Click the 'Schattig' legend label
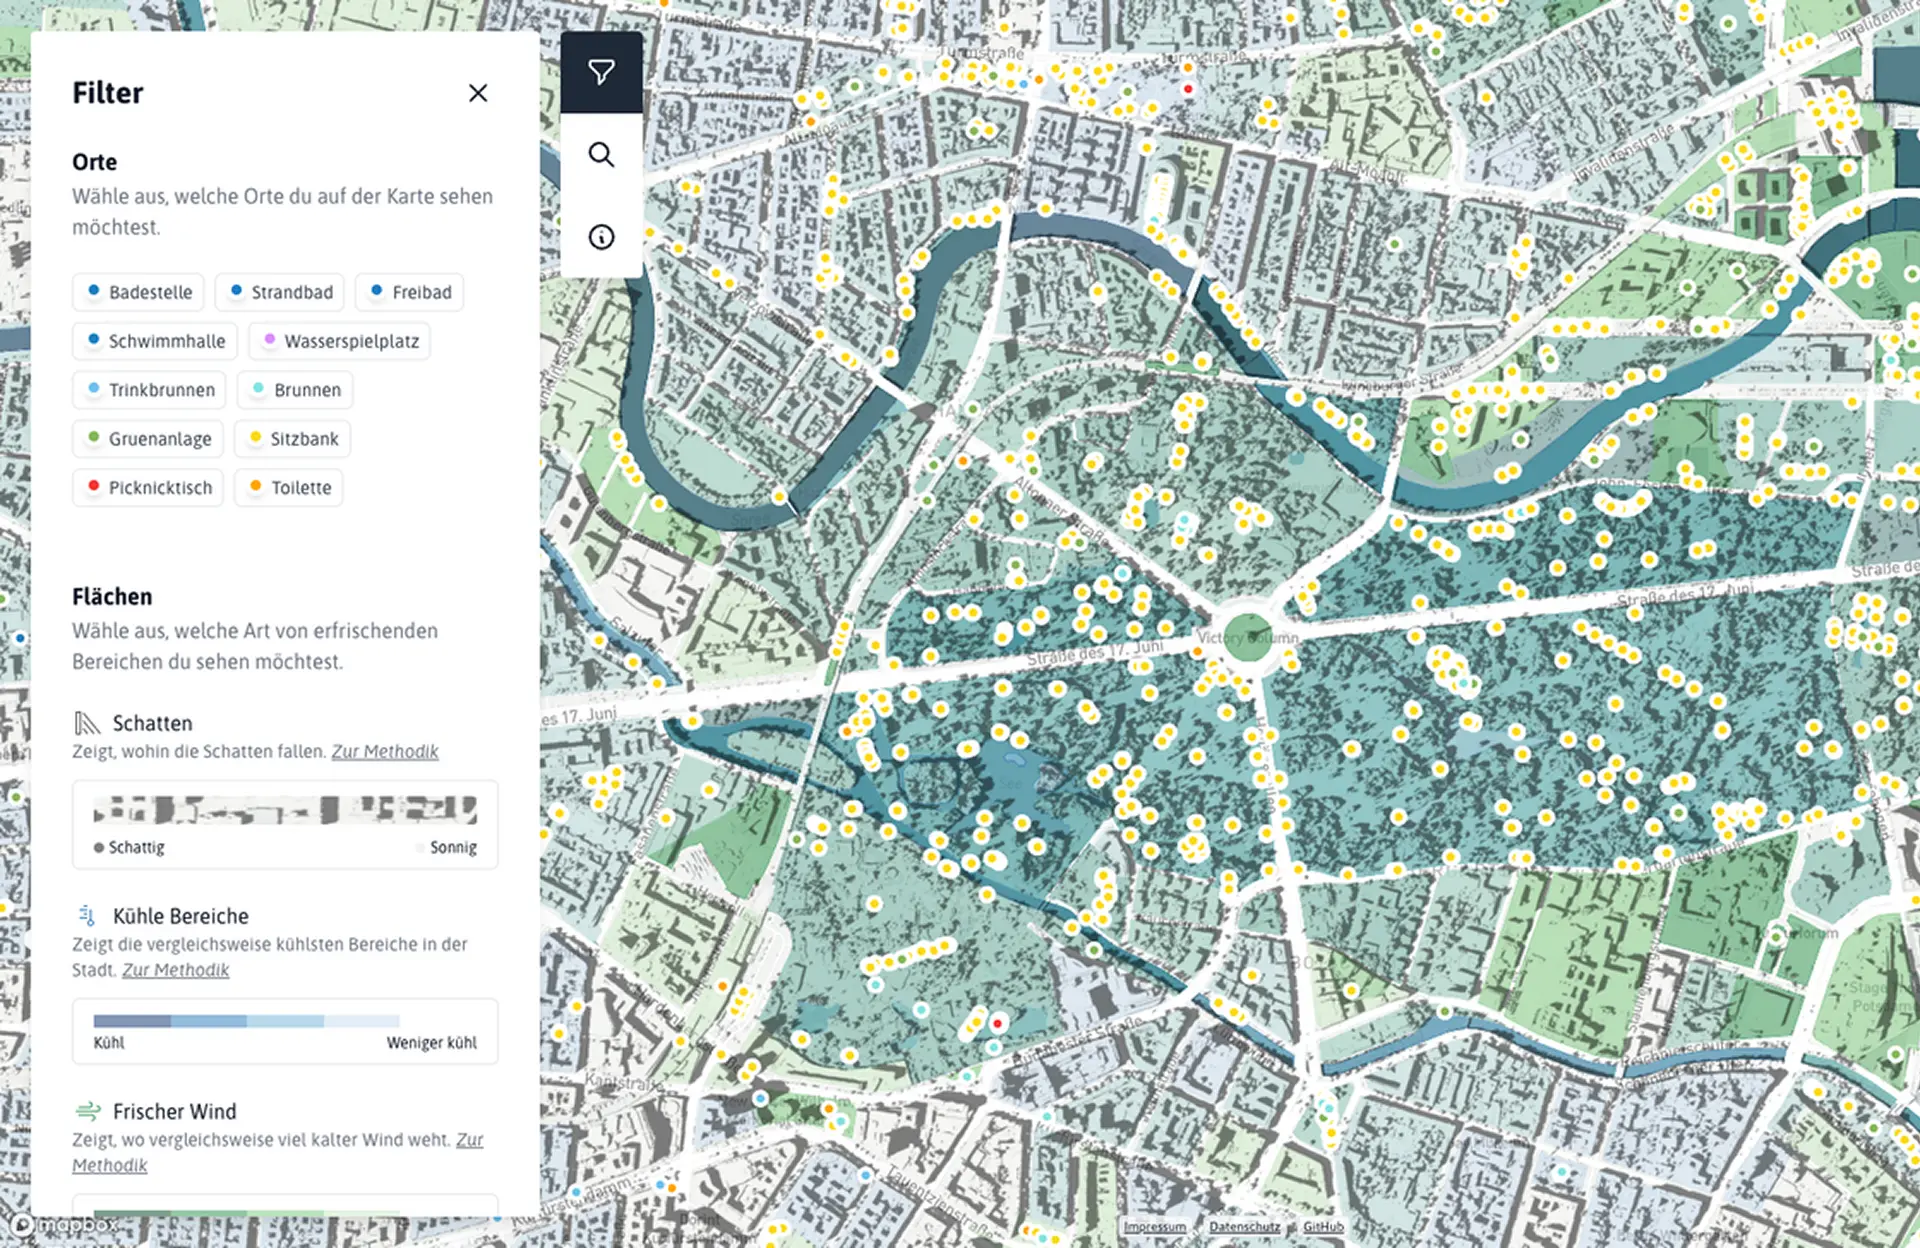 pyautogui.click(x=136, y=847)
